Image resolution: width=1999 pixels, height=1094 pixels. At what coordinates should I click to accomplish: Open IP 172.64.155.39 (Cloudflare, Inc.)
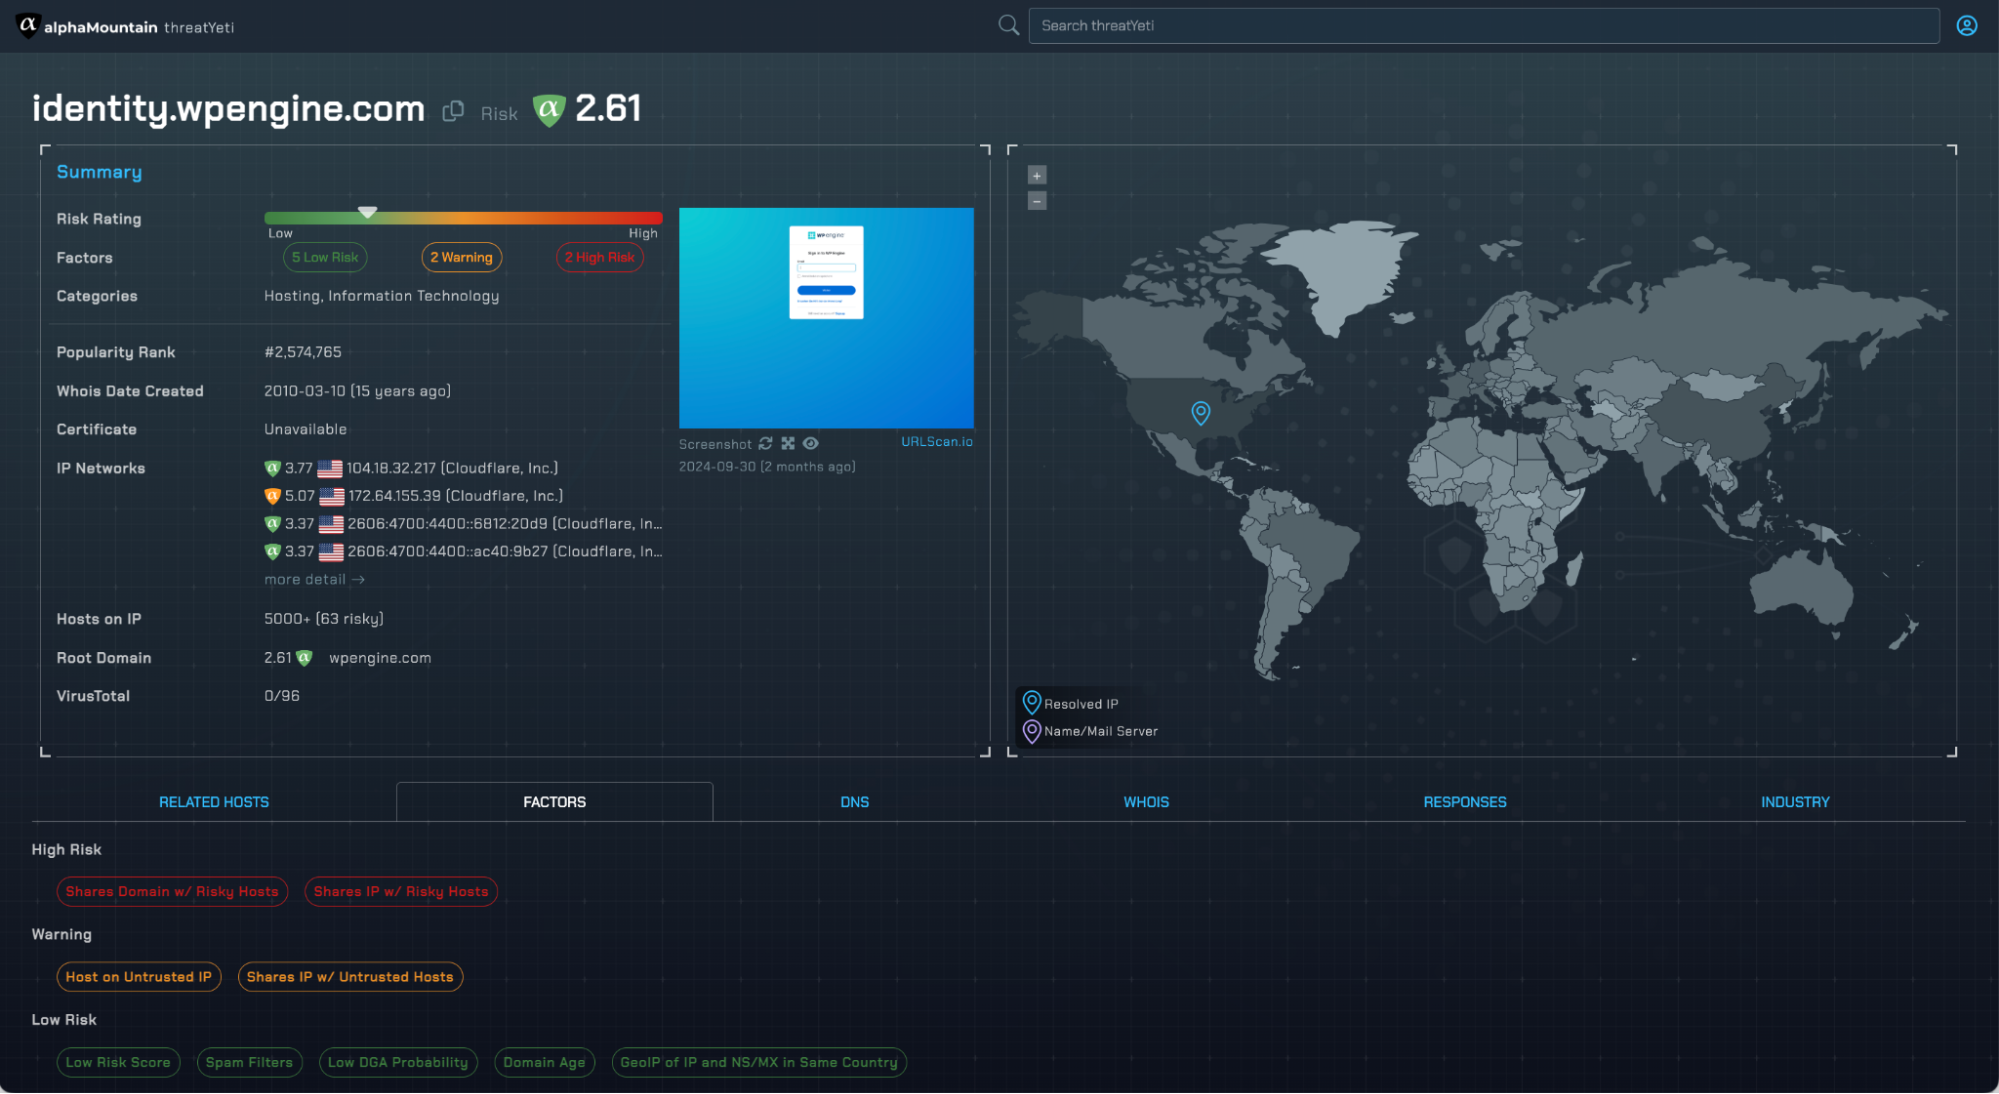click(455, 496)
